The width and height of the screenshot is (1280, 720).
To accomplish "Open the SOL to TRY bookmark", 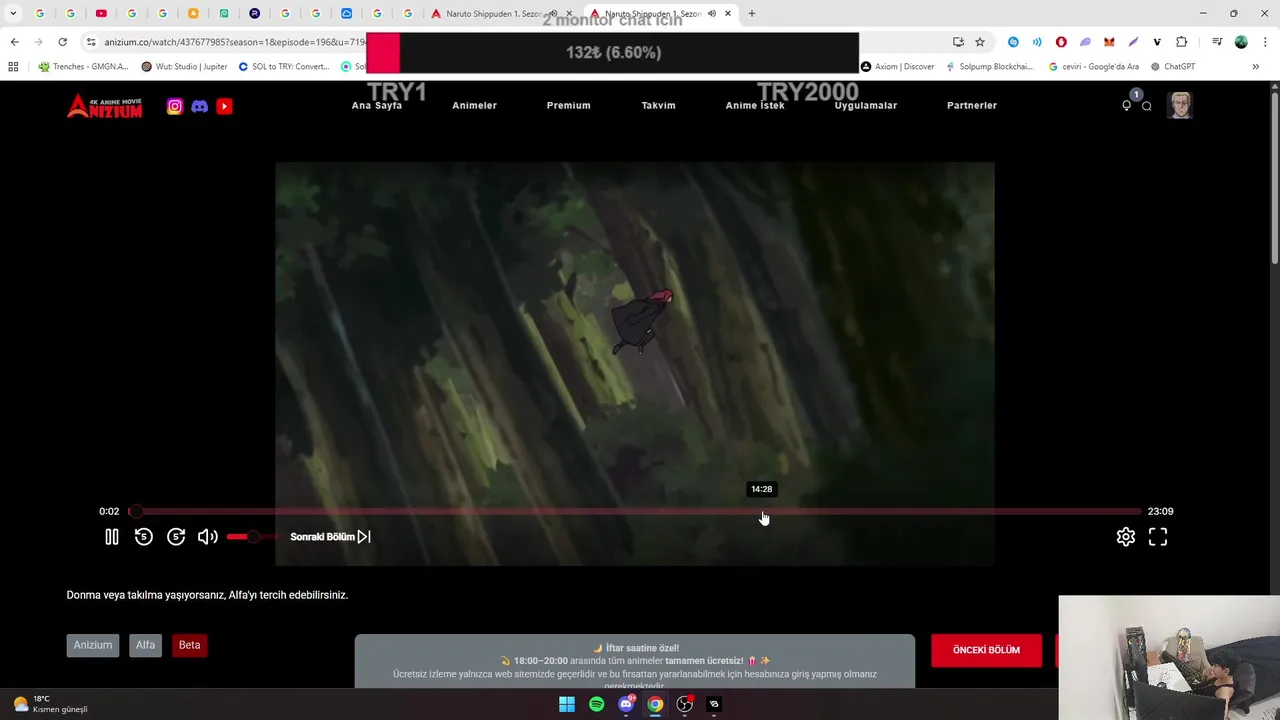I will point(284,67).
